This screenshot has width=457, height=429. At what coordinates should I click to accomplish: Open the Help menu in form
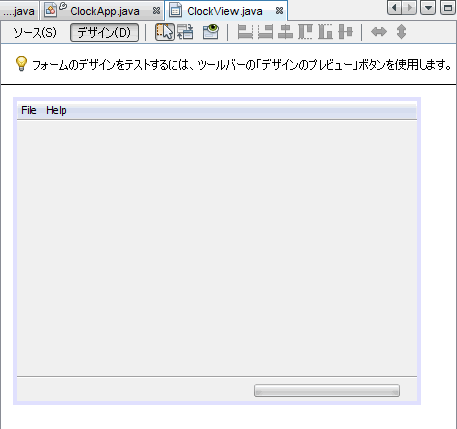click(x=56, y=110)
